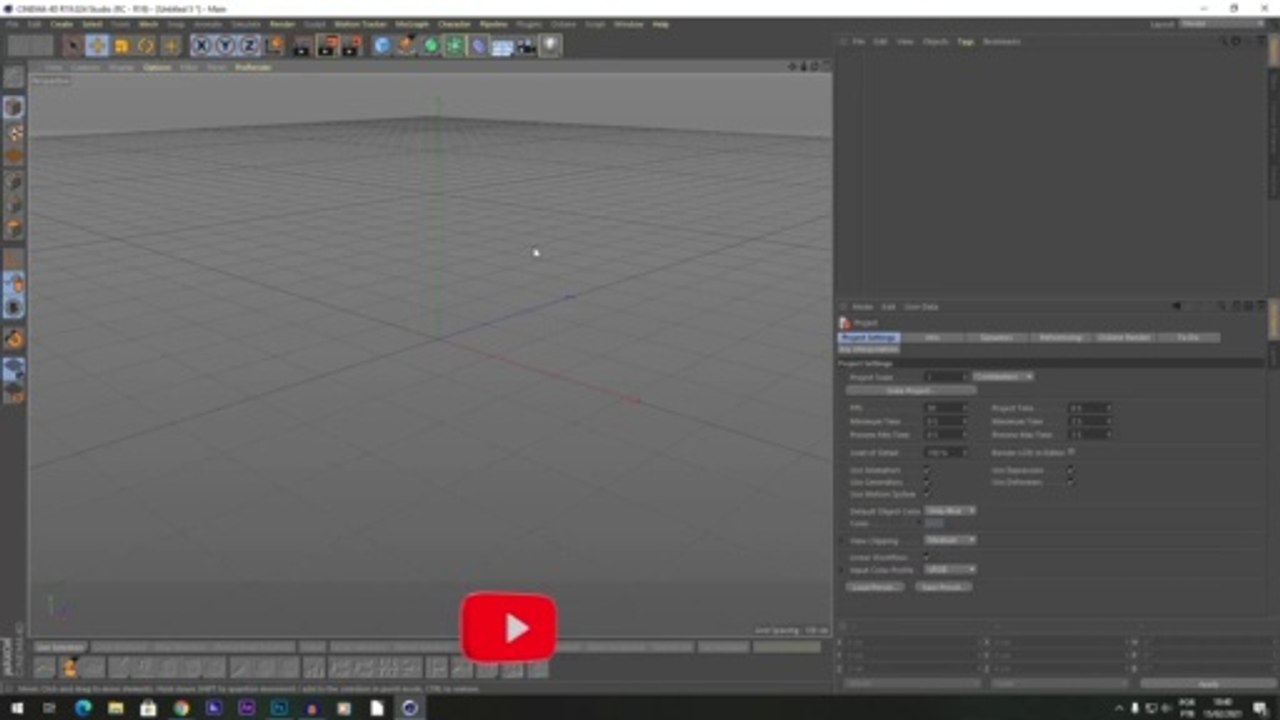Image resolution: width=1280 pixels, height=720 pixels.
Task: Select the Live Selection tool
Action: pyautogui.click(x=72, y=45)
